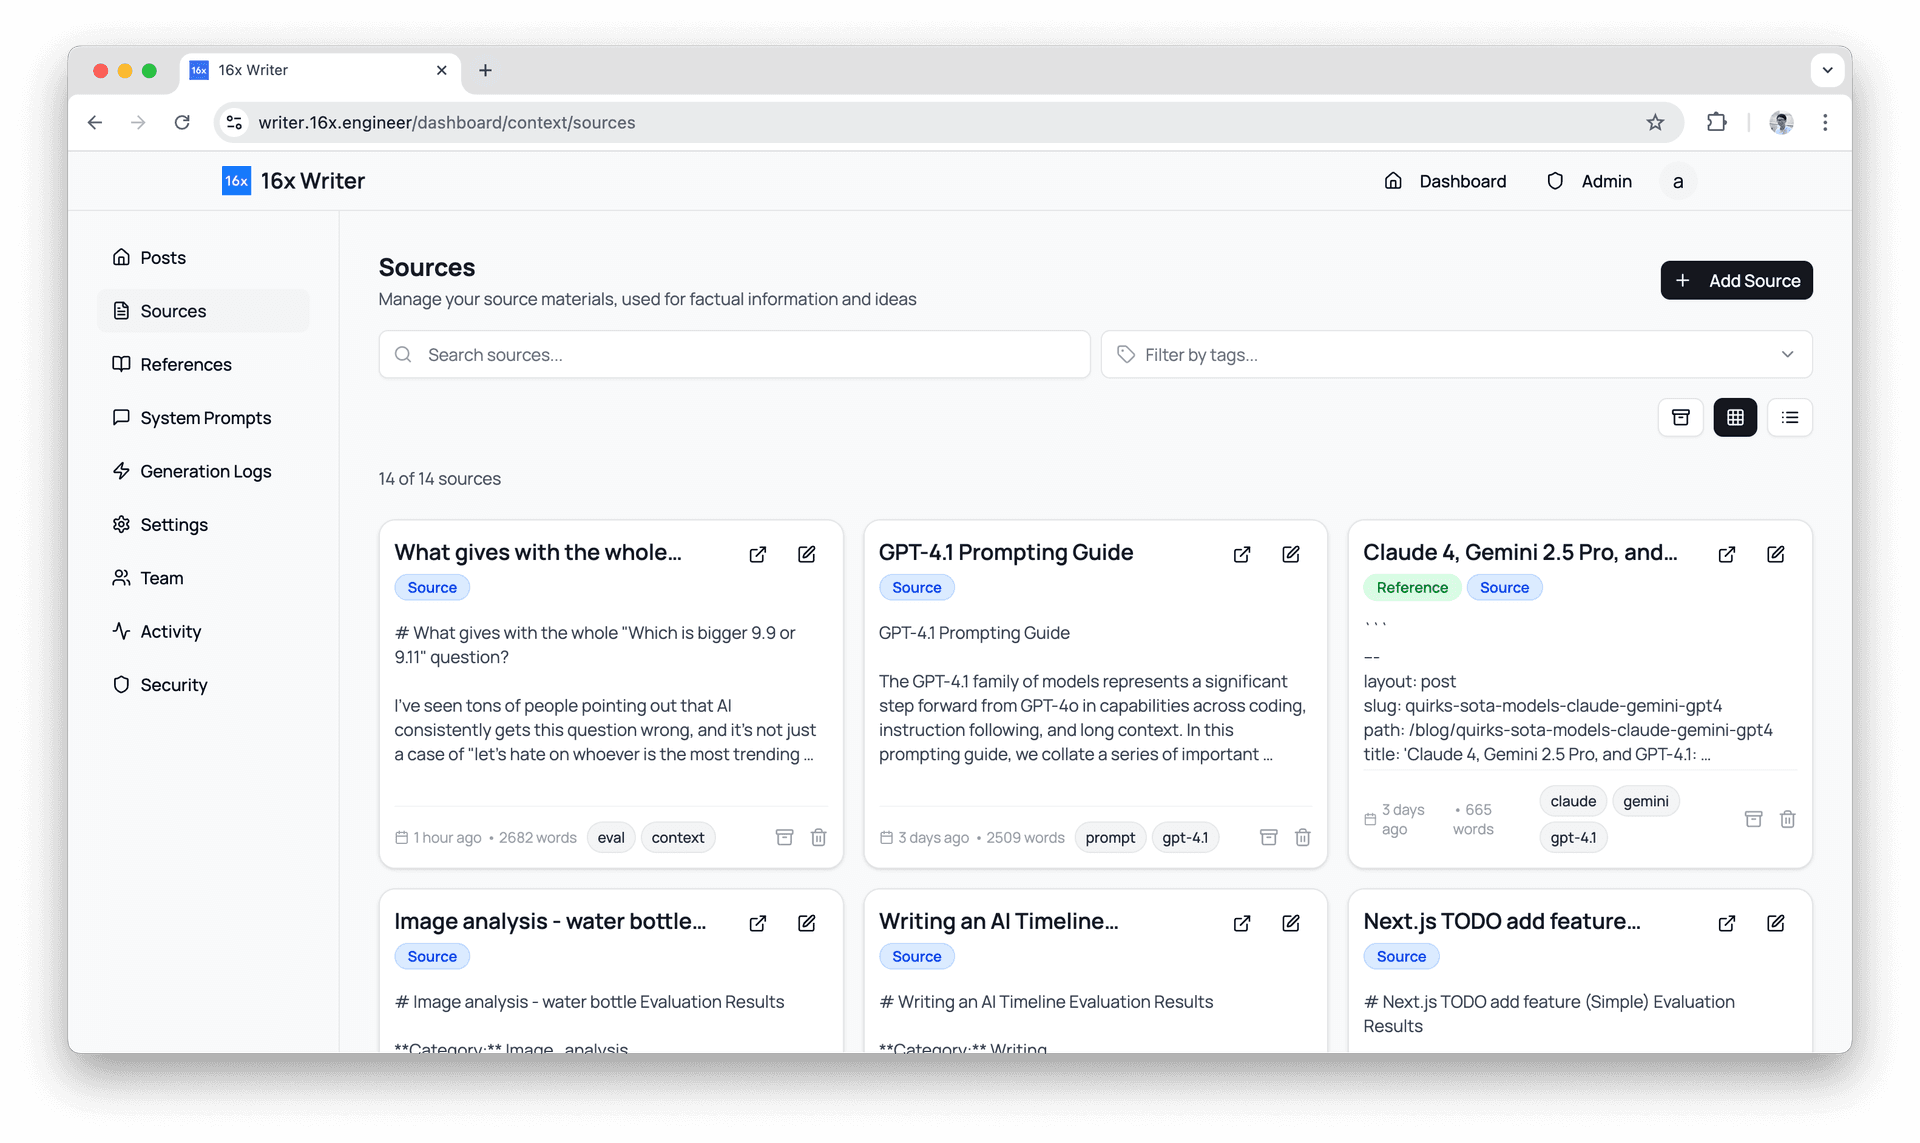The image size is (1920, 1143).
Task: Open Activity in the sidebar
Action: tap(204, 631)
